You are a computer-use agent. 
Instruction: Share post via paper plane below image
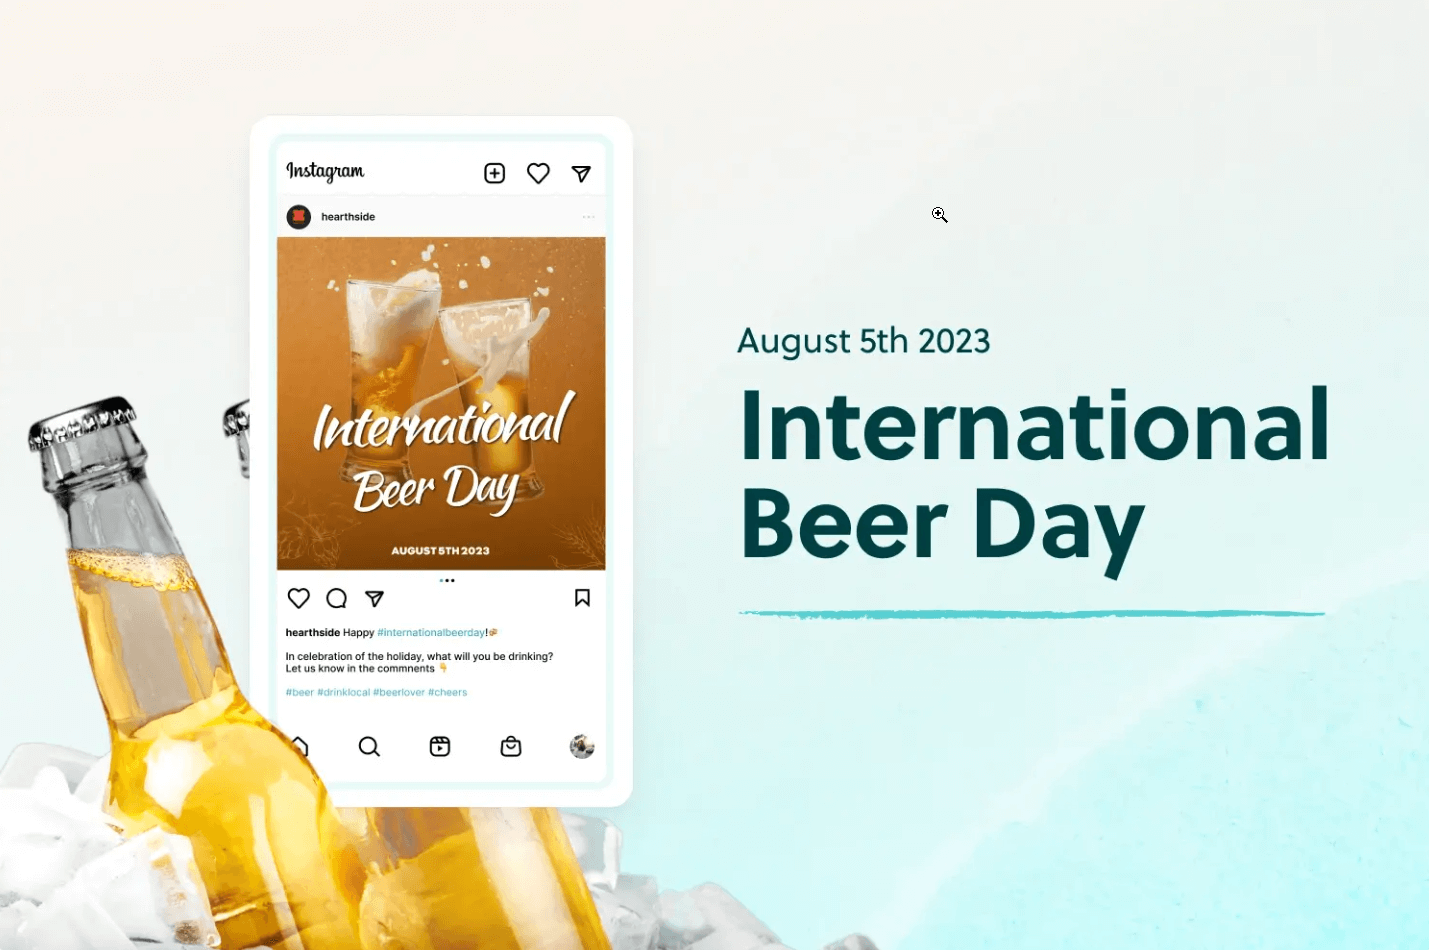tap(375, 598)
